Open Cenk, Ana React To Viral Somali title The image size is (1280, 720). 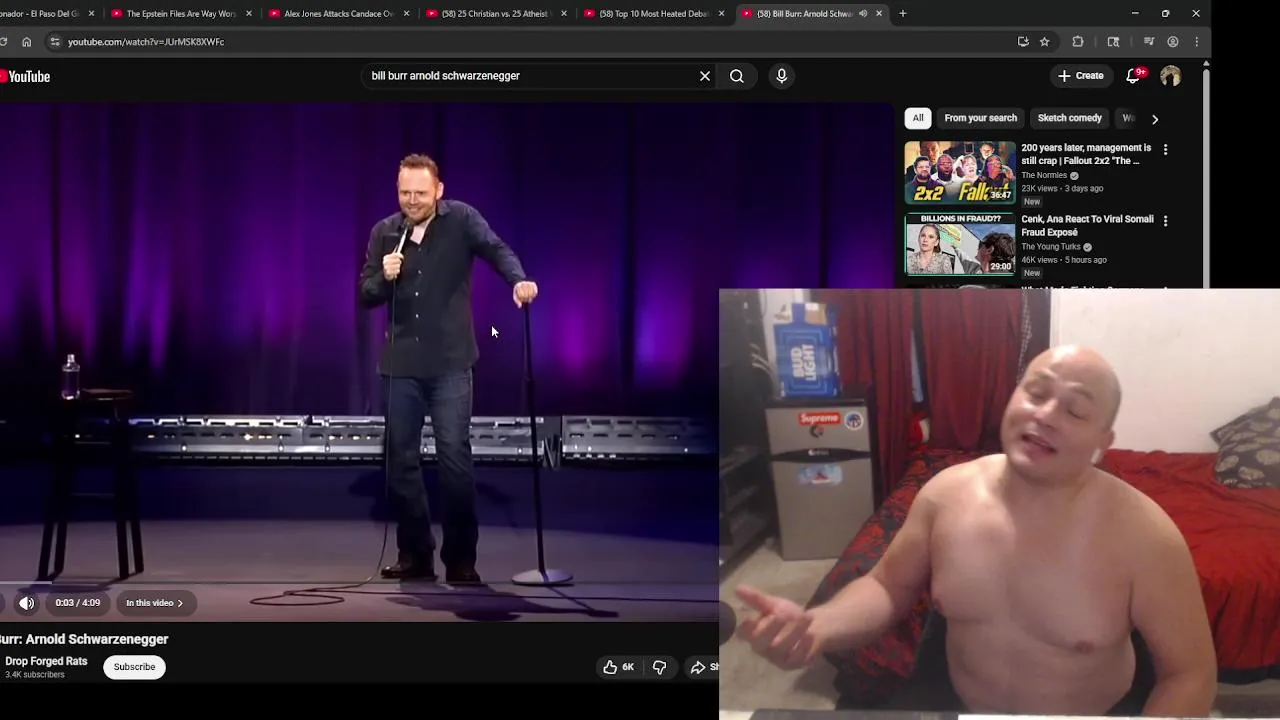click(1087, 225)
